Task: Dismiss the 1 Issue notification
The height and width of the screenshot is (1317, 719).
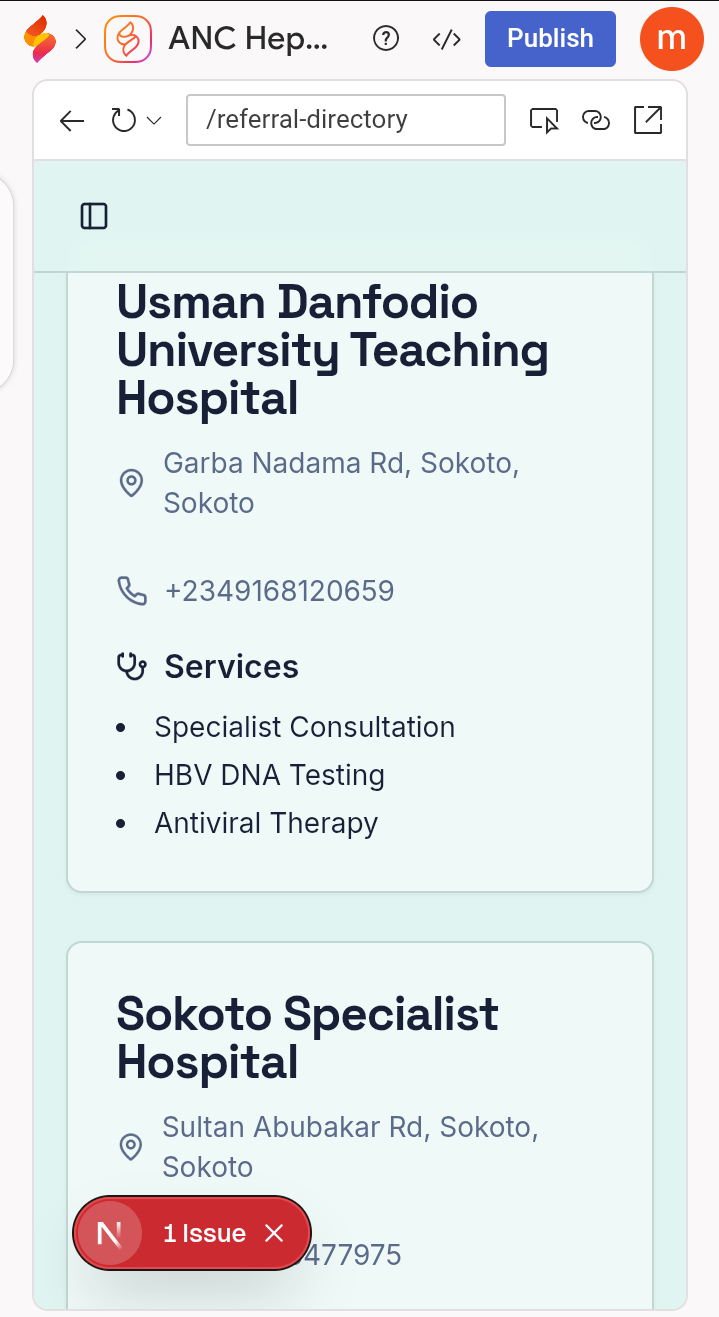Action: point(275,1233)
